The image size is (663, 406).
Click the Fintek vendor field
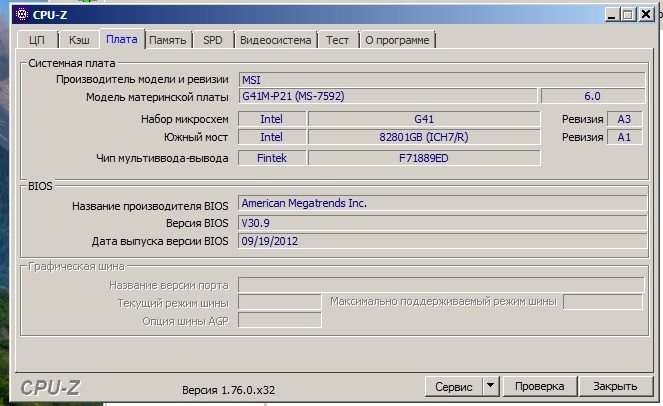tap(271, 158)
